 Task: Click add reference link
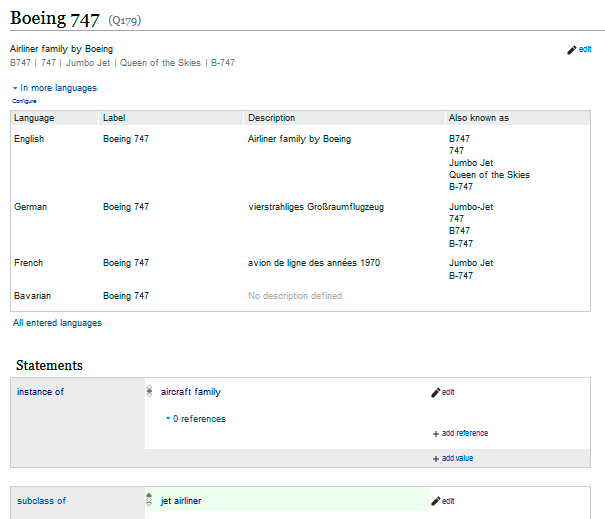(465, 433)
